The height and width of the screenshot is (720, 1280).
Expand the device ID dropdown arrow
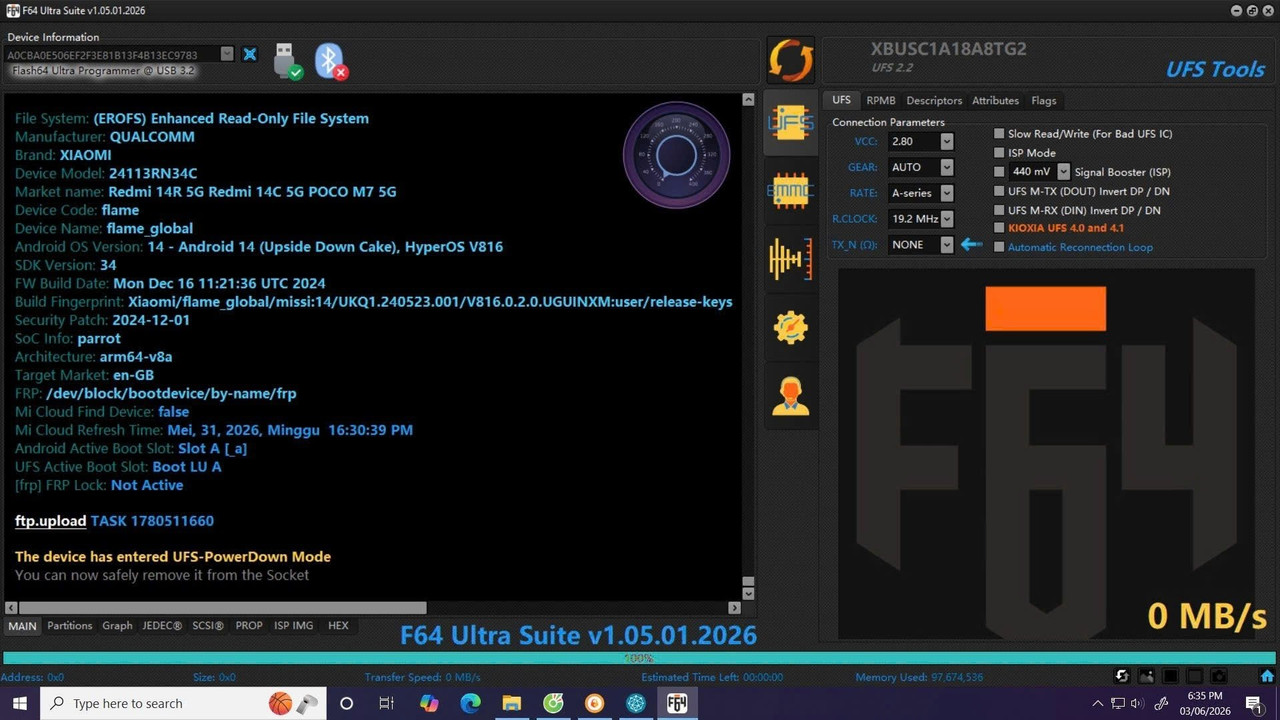pyautogui.click(x=227, y=54)
